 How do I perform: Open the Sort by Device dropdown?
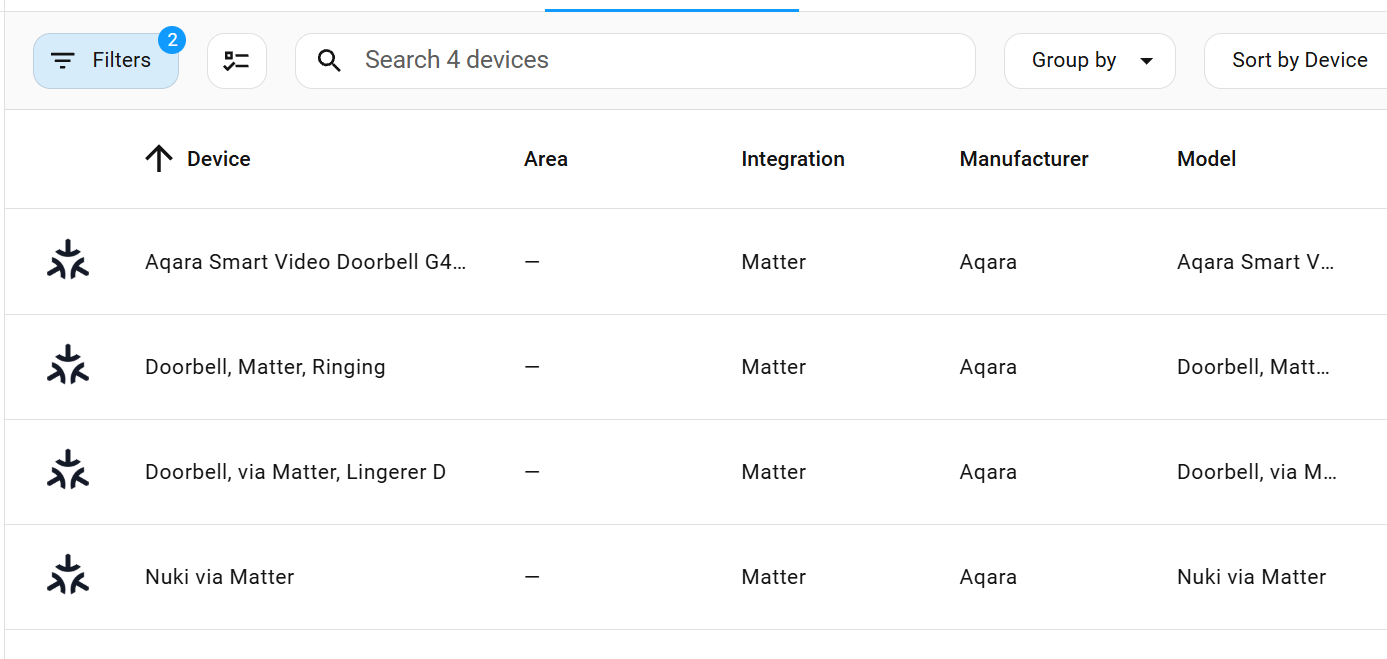1298,61
